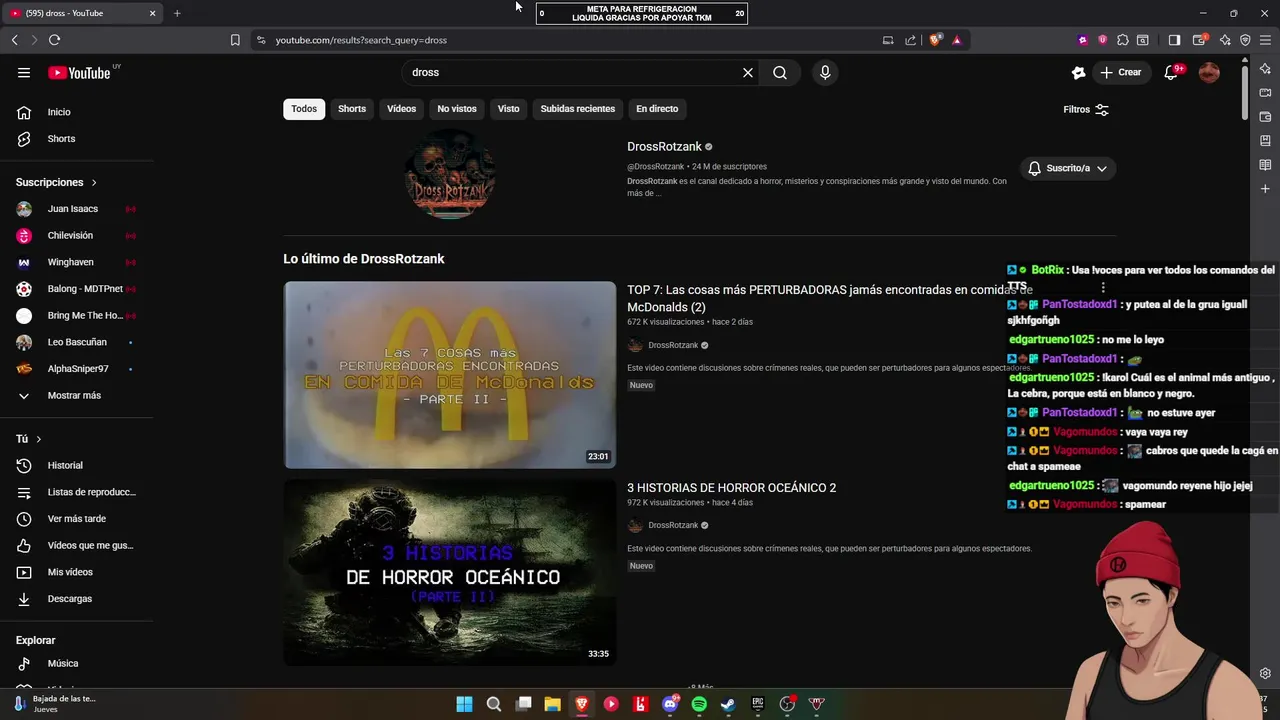Submit search with the magnifier button

click(780, 72)
